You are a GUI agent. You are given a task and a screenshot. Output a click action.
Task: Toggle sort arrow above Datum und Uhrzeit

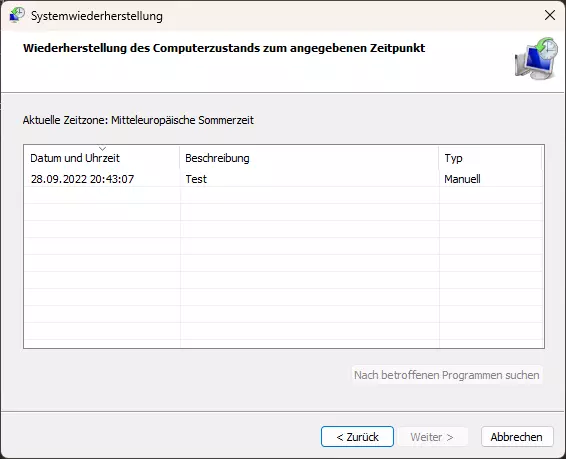(102, 149)
